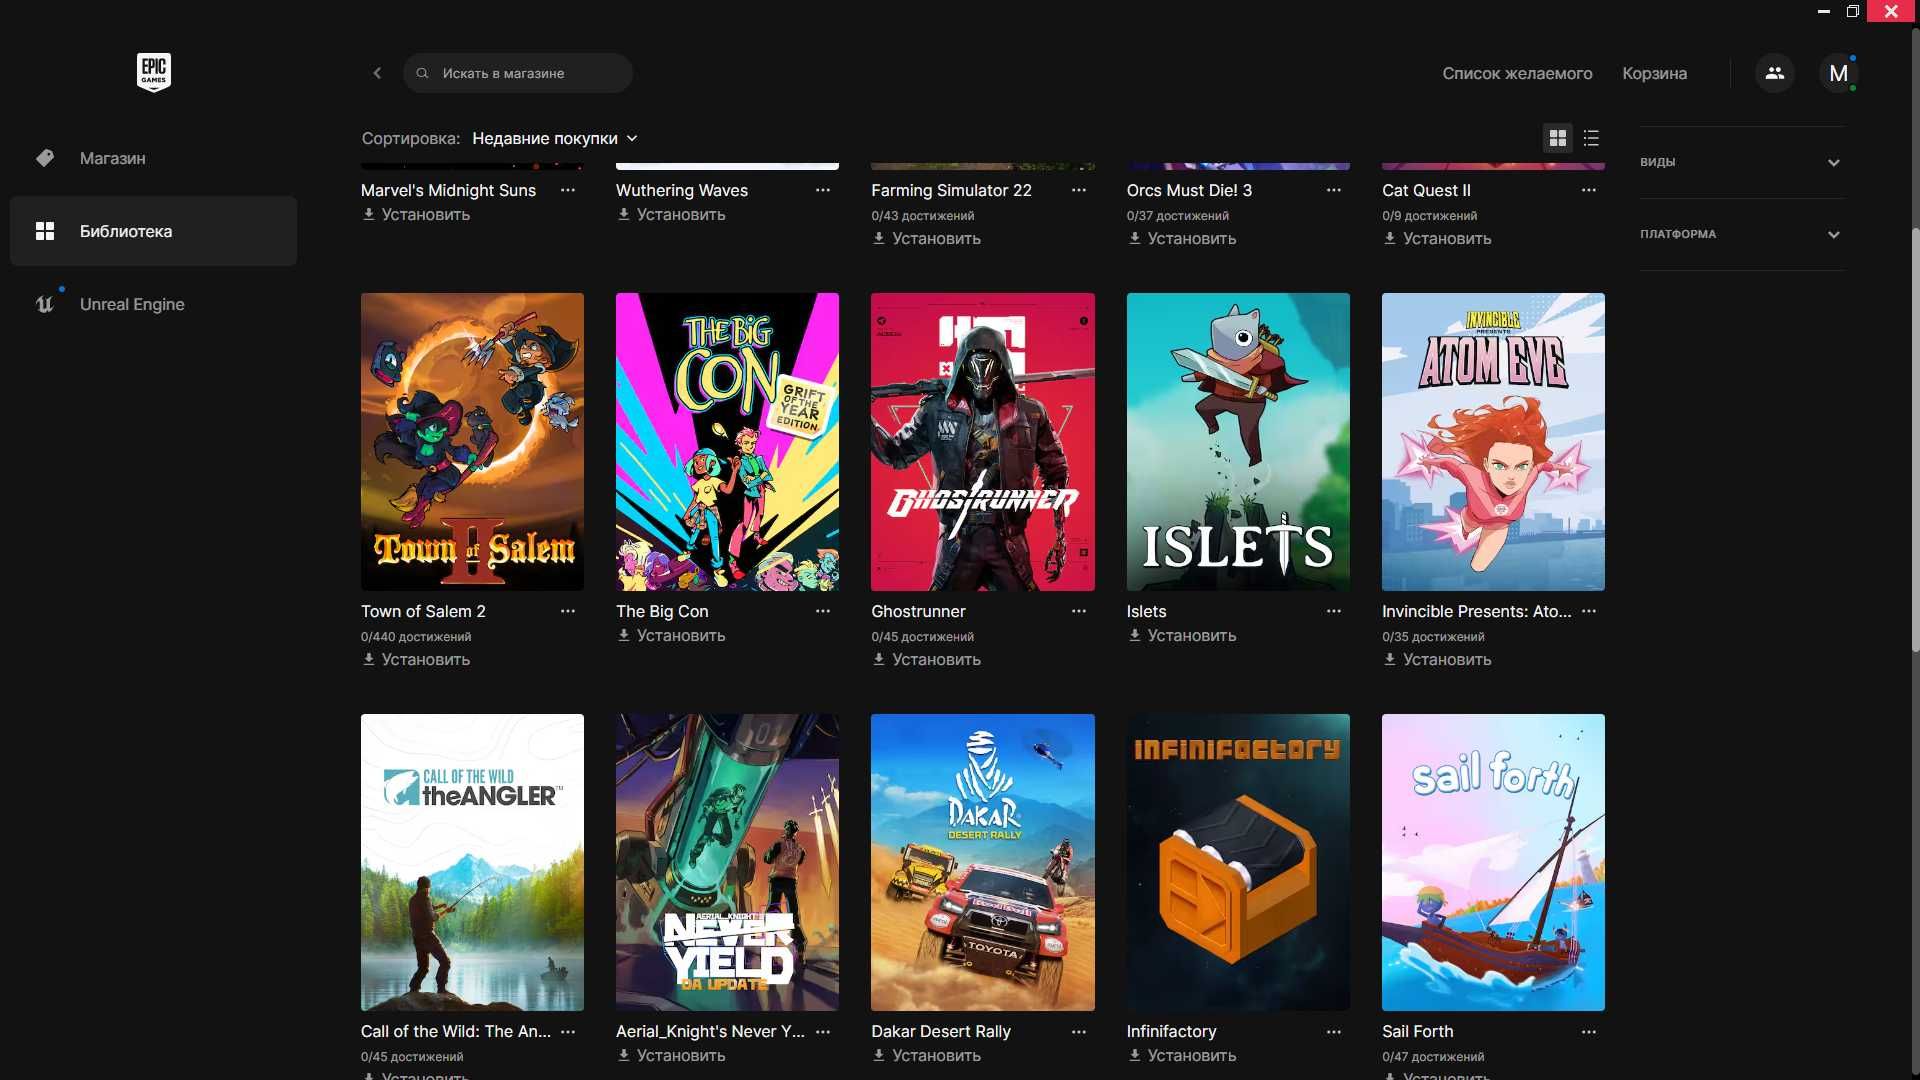The image size is (1920, 1080).
Task: Open options menu for Farming Simulator 22
Action: pyautogui.click(x=1079, y=190)
